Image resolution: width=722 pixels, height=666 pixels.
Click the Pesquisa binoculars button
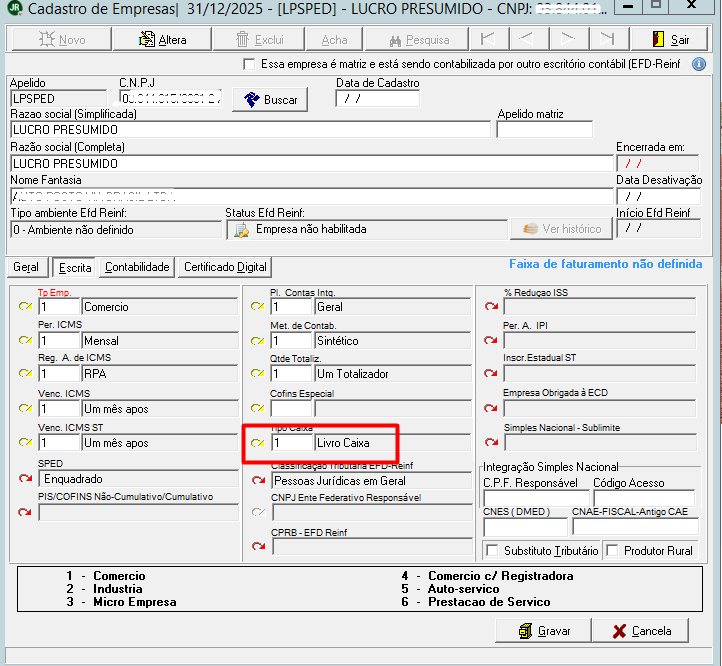[x=417, y=39]
